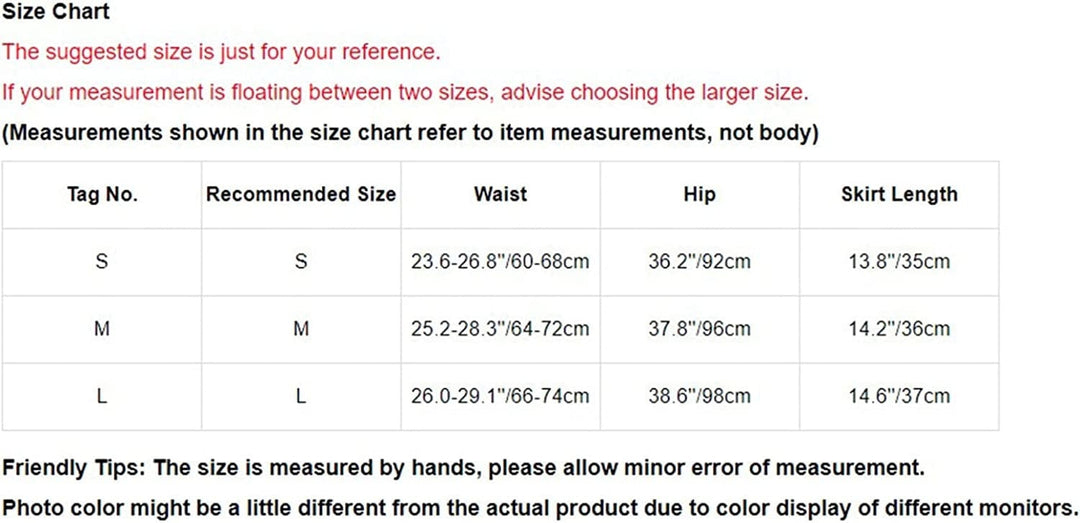Click the Tag No. column header

102,195
